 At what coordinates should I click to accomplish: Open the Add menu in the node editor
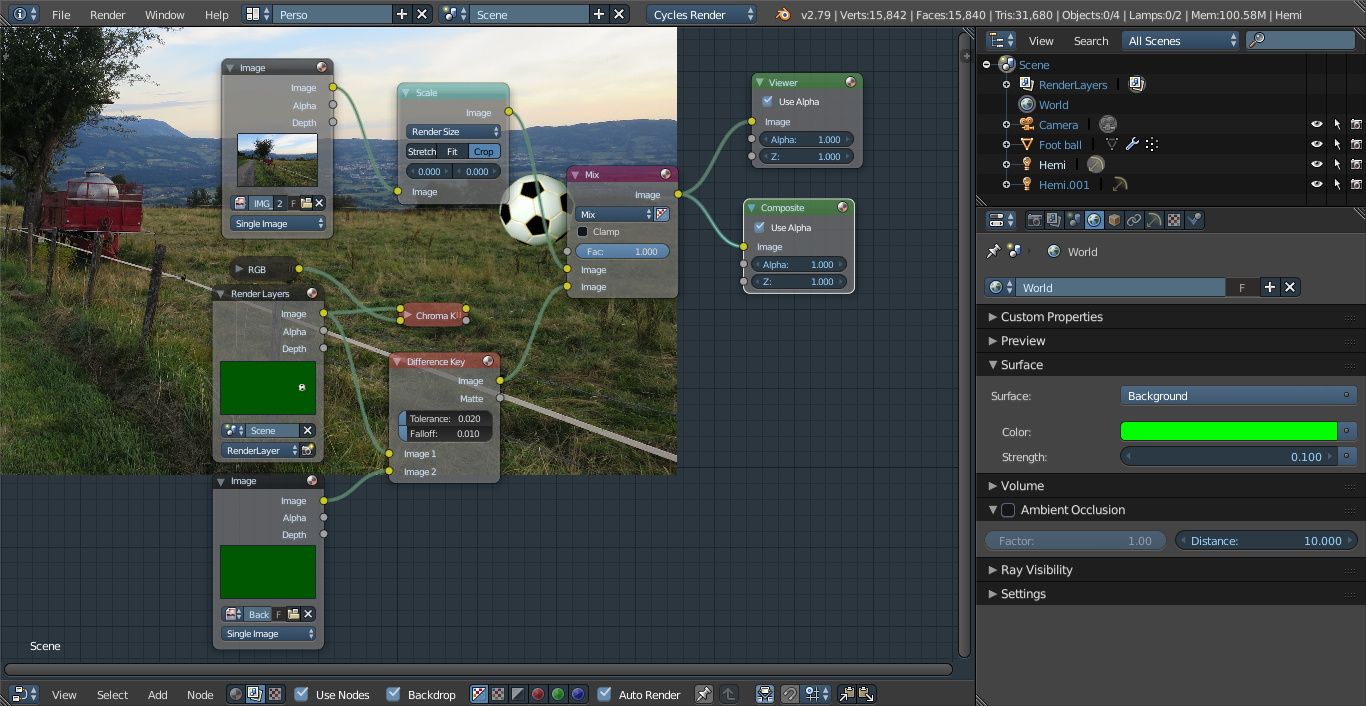click(158, 694)
